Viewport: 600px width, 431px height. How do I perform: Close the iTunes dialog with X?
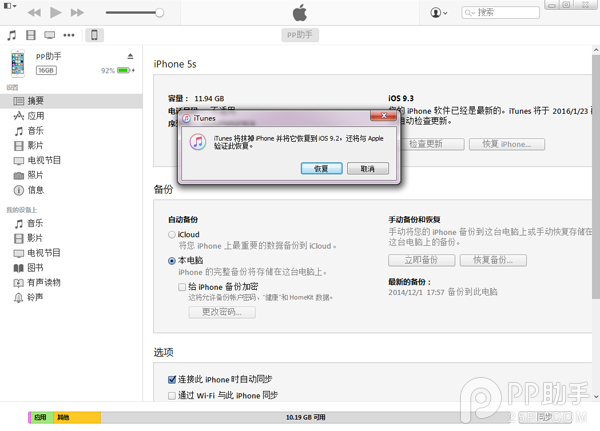[x=383, y=116]
